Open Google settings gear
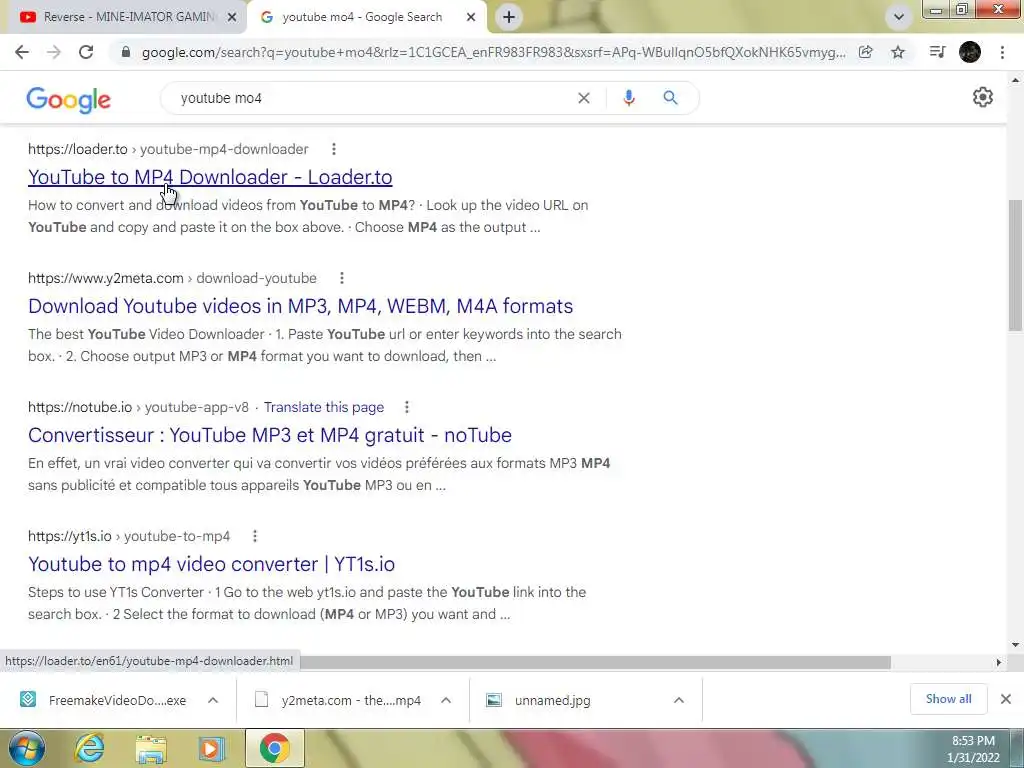Image resolution: width=1024 pixels, height=768 pixels. click(x=983, y=97)
